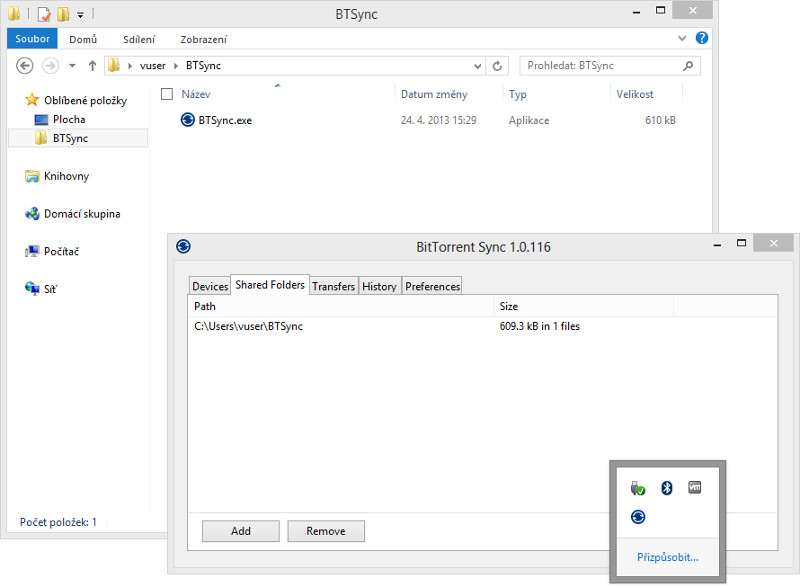800x587 pixels.
Task: Select the C:\Users\vuser\BTSync shared folder row
Action: tap(482, 326)
